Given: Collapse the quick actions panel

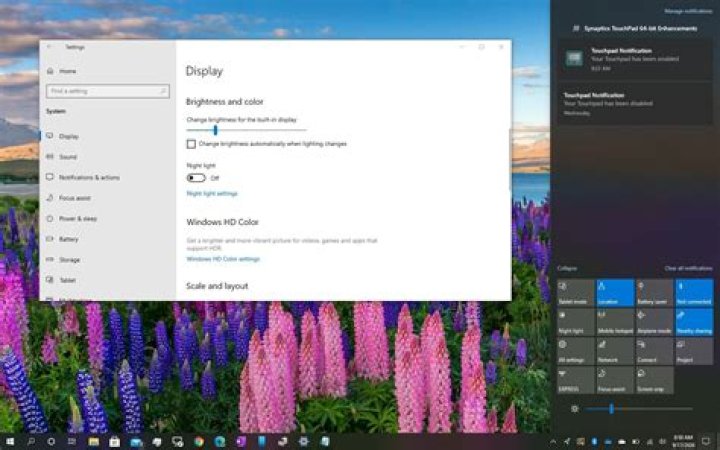Looking at the screenshot, I should [567, 268].
